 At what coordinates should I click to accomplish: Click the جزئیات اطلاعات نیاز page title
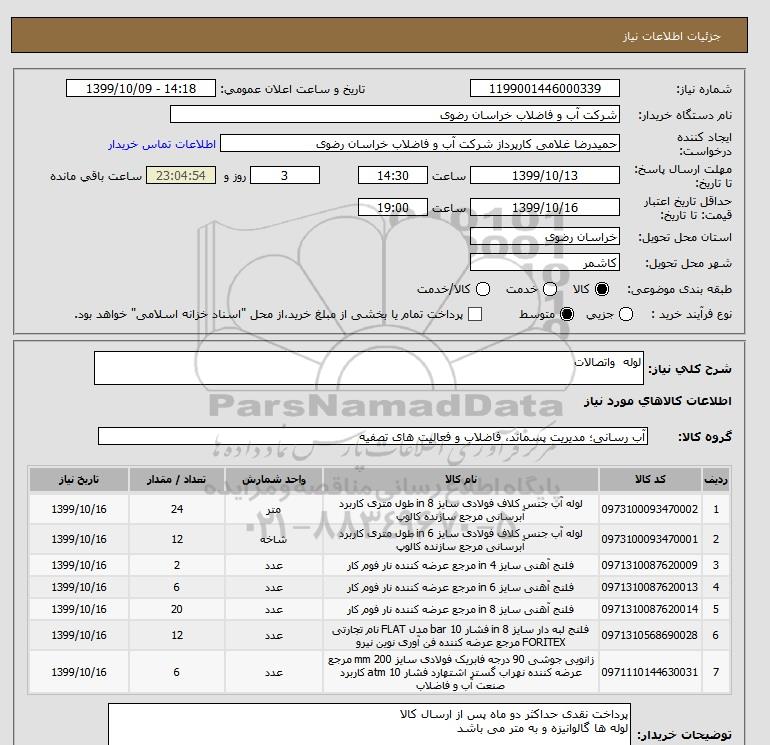click(671, 36)
